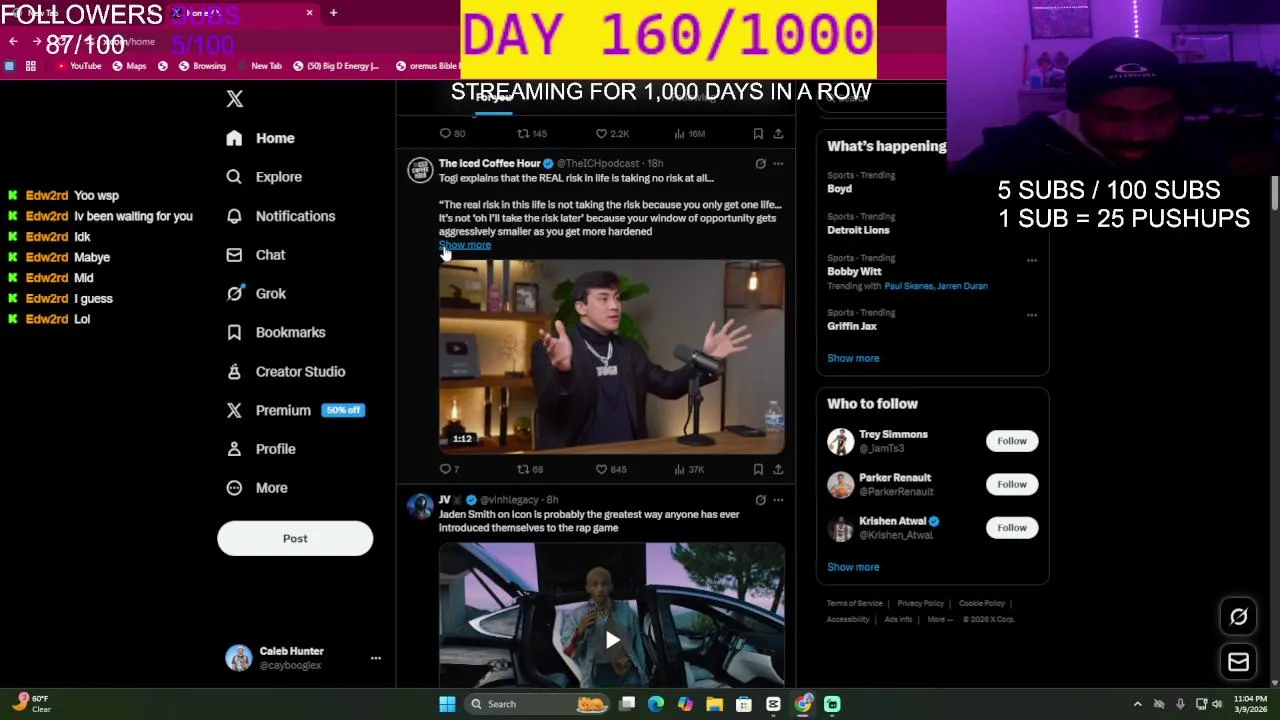1280x720 pixels.
Task: Open Chat in the sidebar
Action: 256,255
